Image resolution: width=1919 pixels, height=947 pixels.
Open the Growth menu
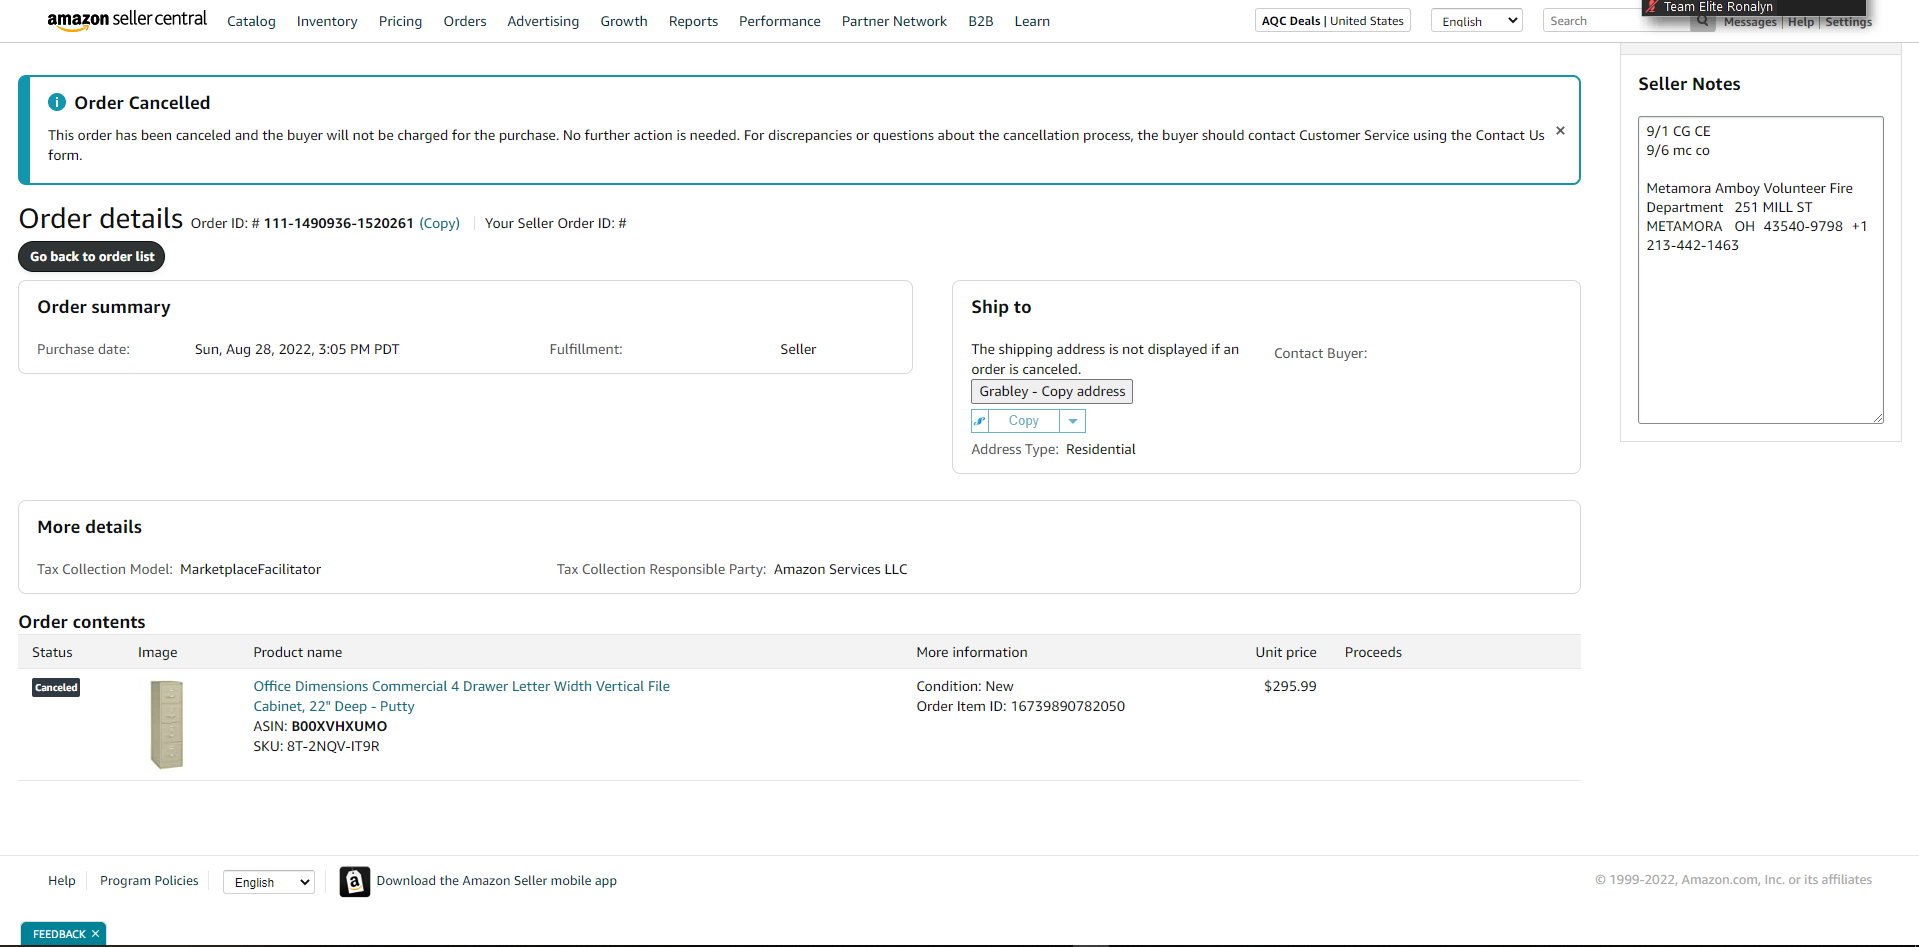click(x=624, y=21)
